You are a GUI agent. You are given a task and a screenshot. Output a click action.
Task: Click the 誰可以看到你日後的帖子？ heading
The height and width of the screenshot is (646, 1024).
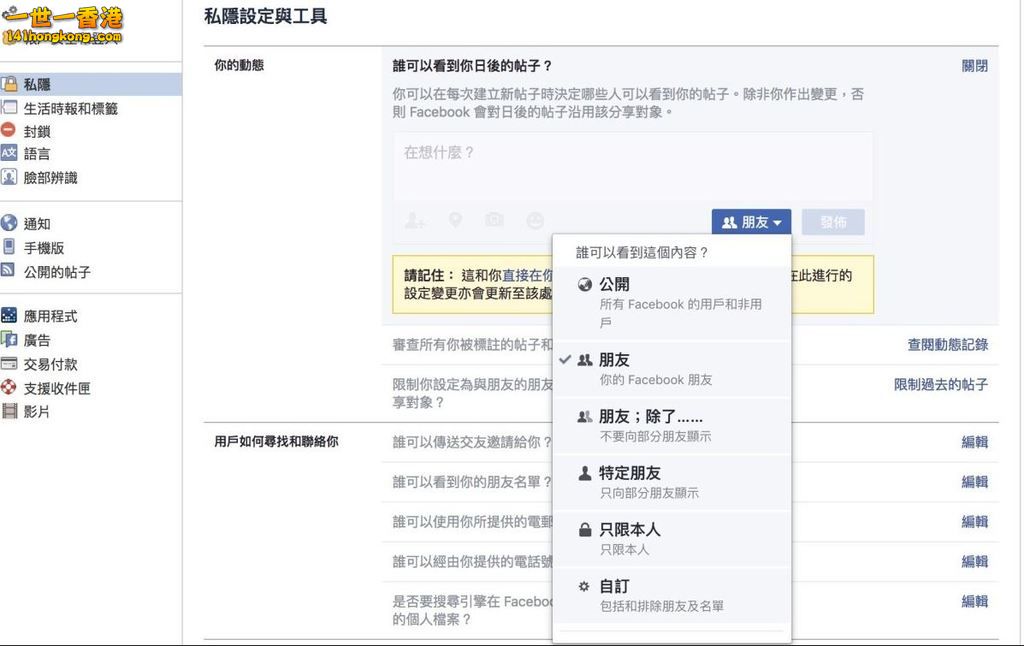(472, 66)
